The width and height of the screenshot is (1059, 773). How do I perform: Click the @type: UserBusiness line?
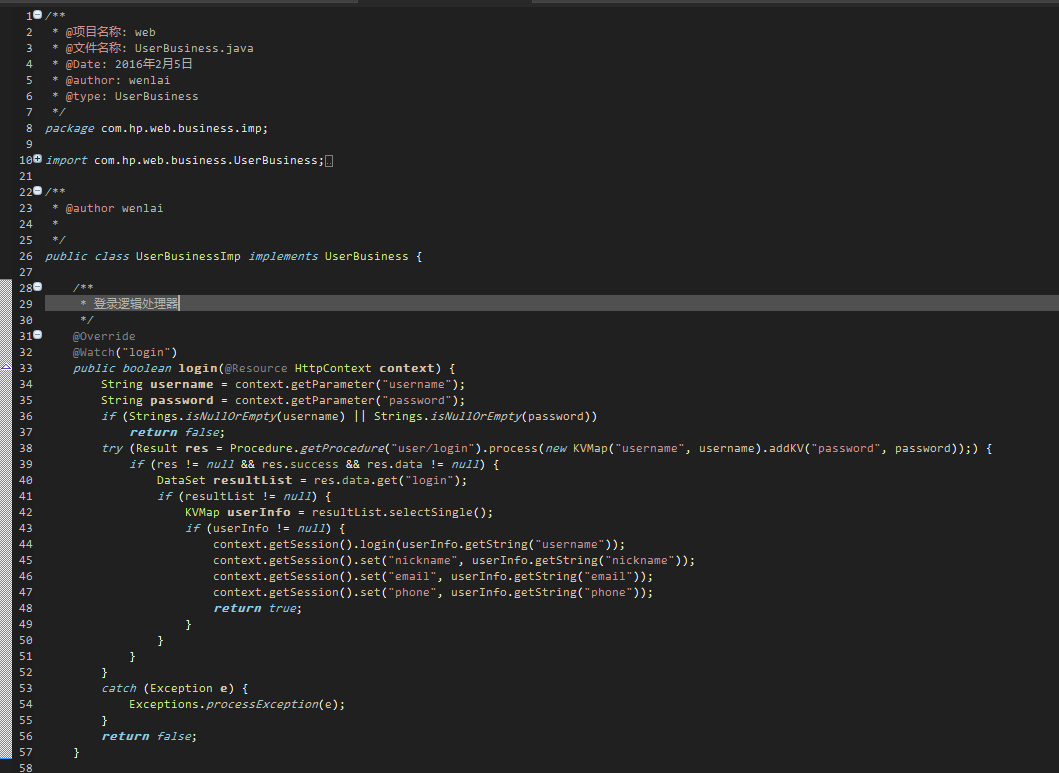132,96
